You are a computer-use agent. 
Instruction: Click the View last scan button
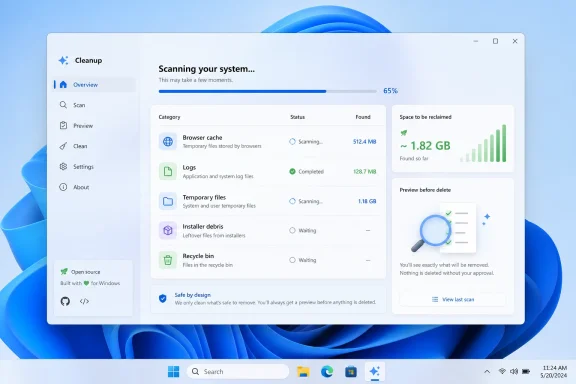(453, 299)
